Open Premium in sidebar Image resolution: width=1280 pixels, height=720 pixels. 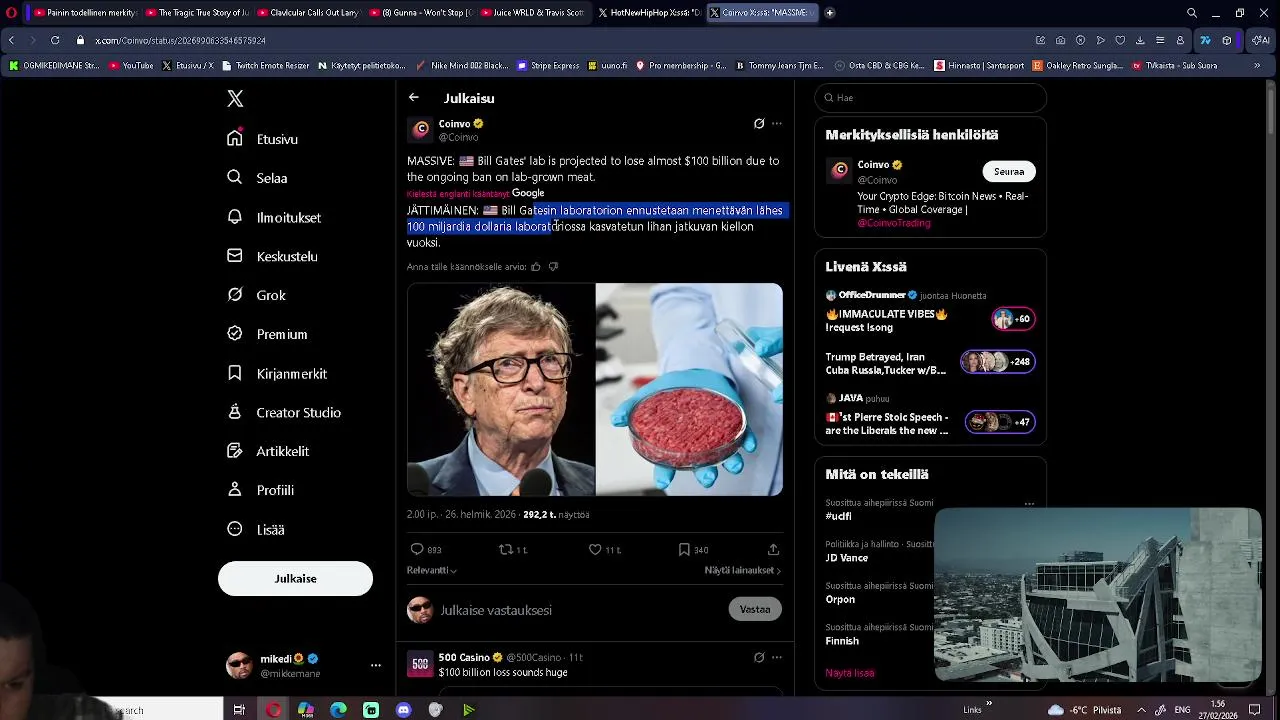268,334
